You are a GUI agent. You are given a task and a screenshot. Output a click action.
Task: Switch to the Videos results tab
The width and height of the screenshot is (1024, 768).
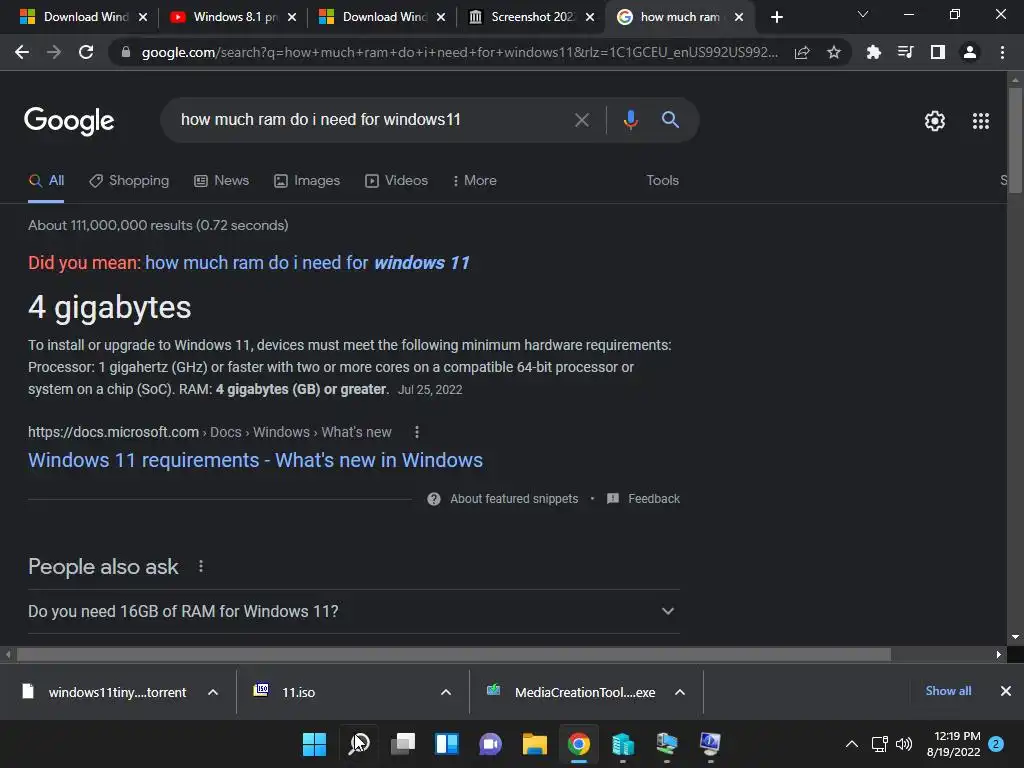(396, 180)
